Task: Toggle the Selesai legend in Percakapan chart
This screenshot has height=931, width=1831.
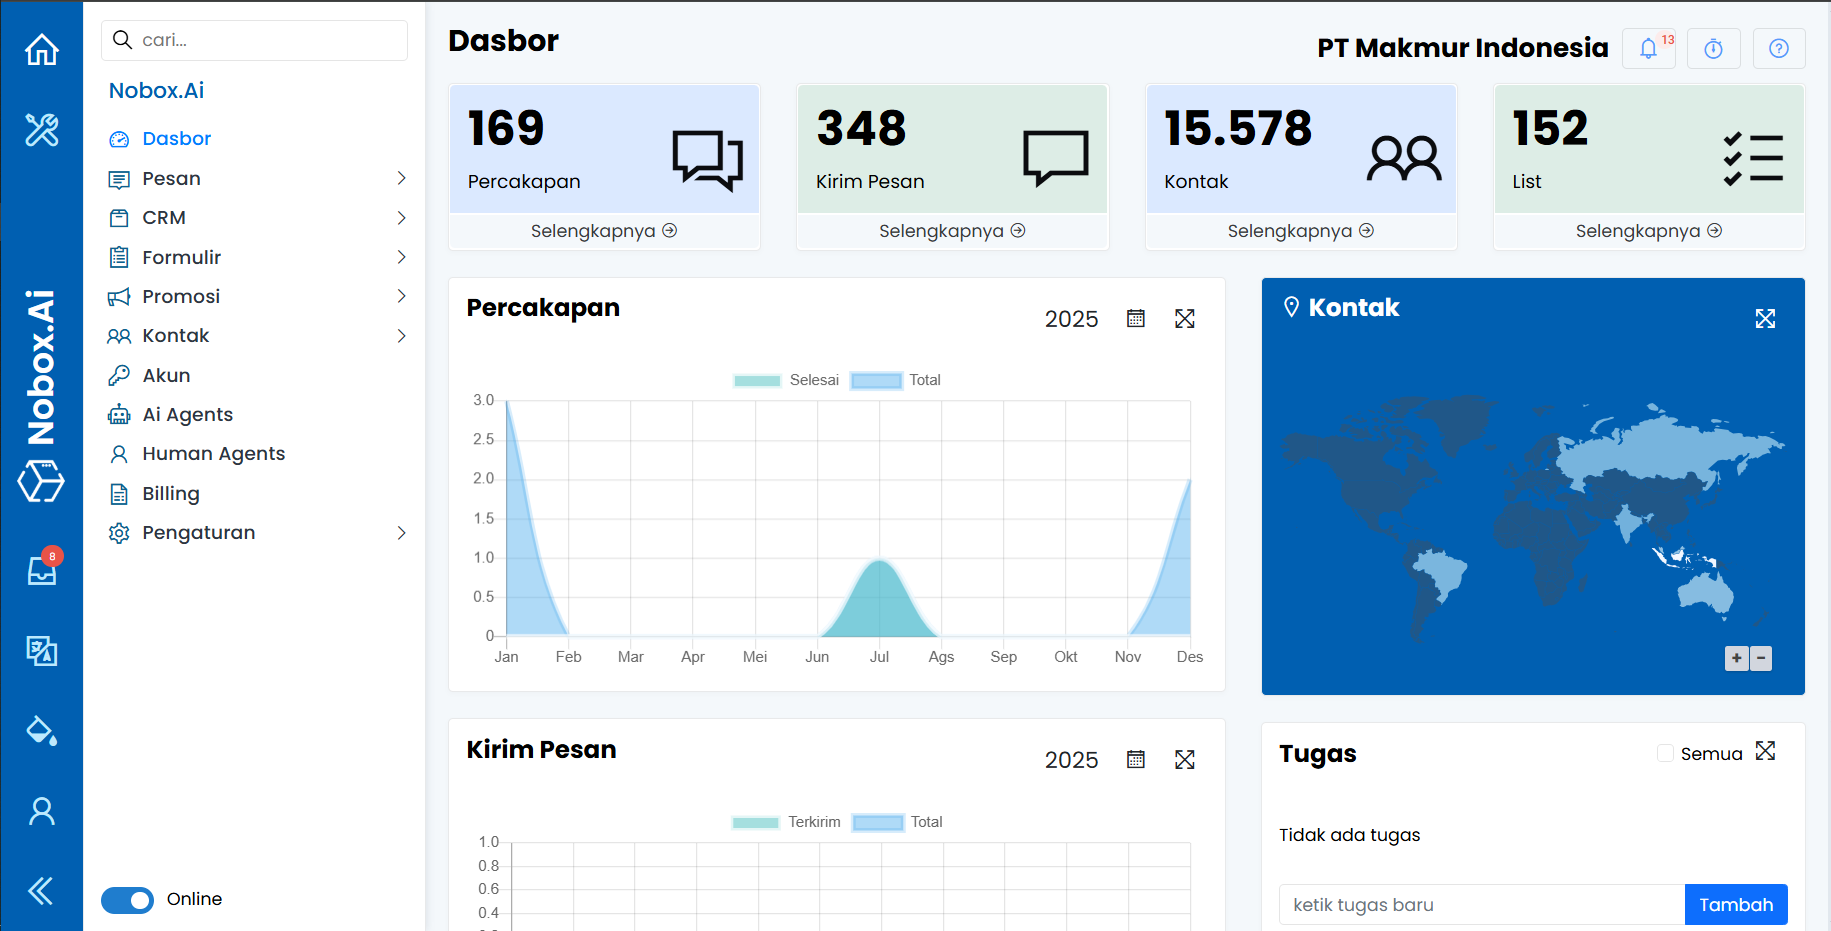Action: click(786, 380)
